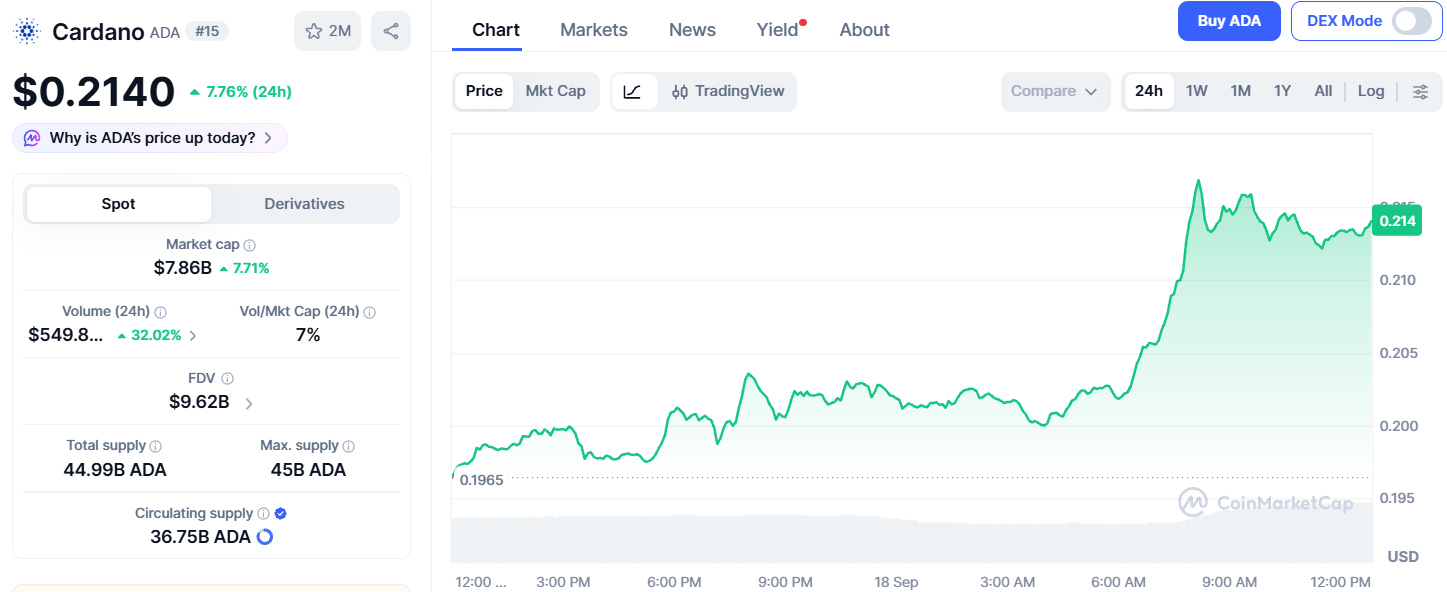The height and width of the screenshot is (592, 1447).
Task: Click the info icon beside Circulating supply
Action: [263, 513]
